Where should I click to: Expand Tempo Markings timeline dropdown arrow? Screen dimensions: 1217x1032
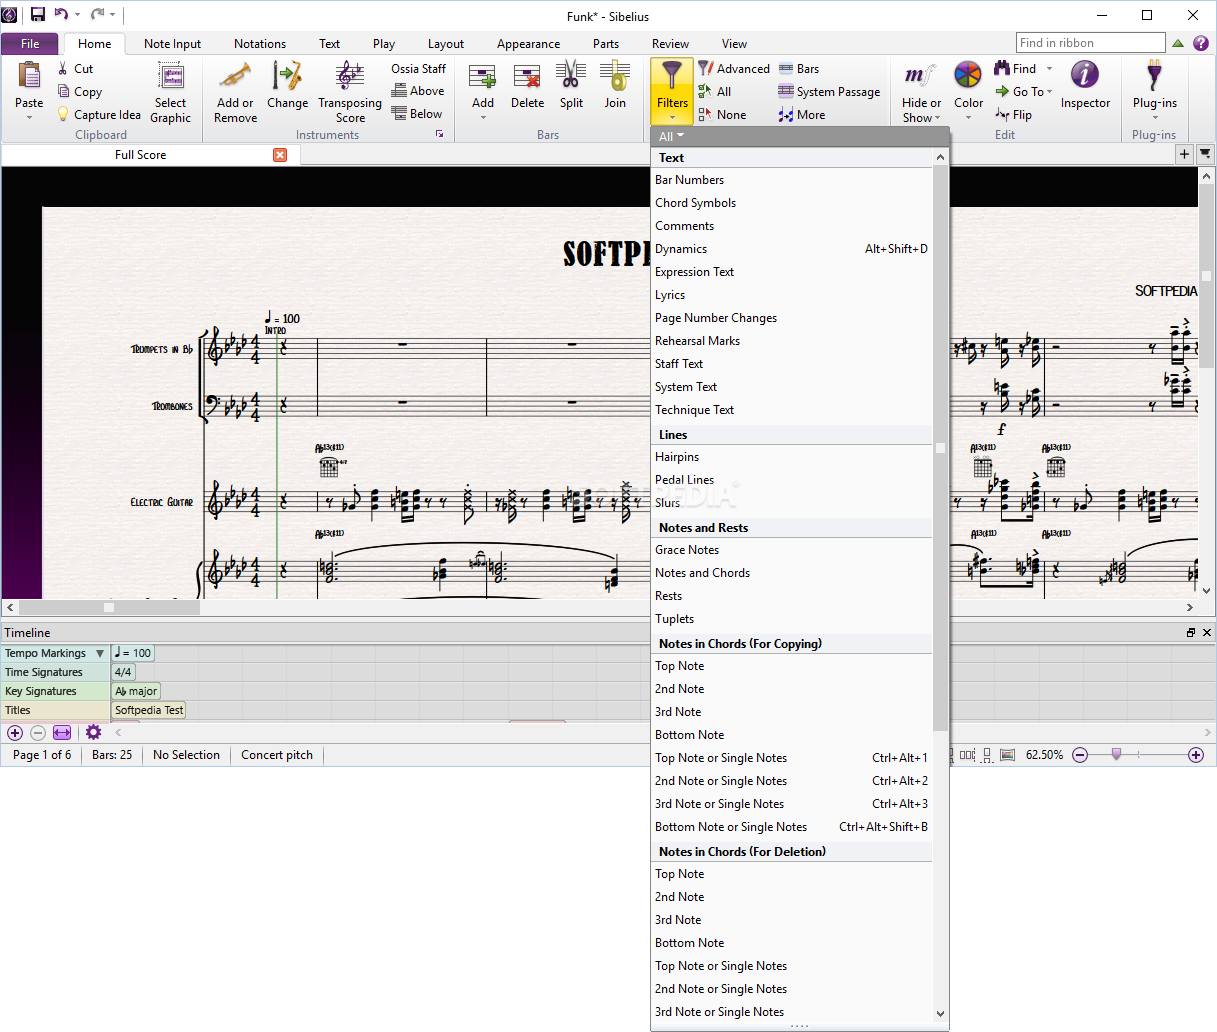(x=100, y=653)
